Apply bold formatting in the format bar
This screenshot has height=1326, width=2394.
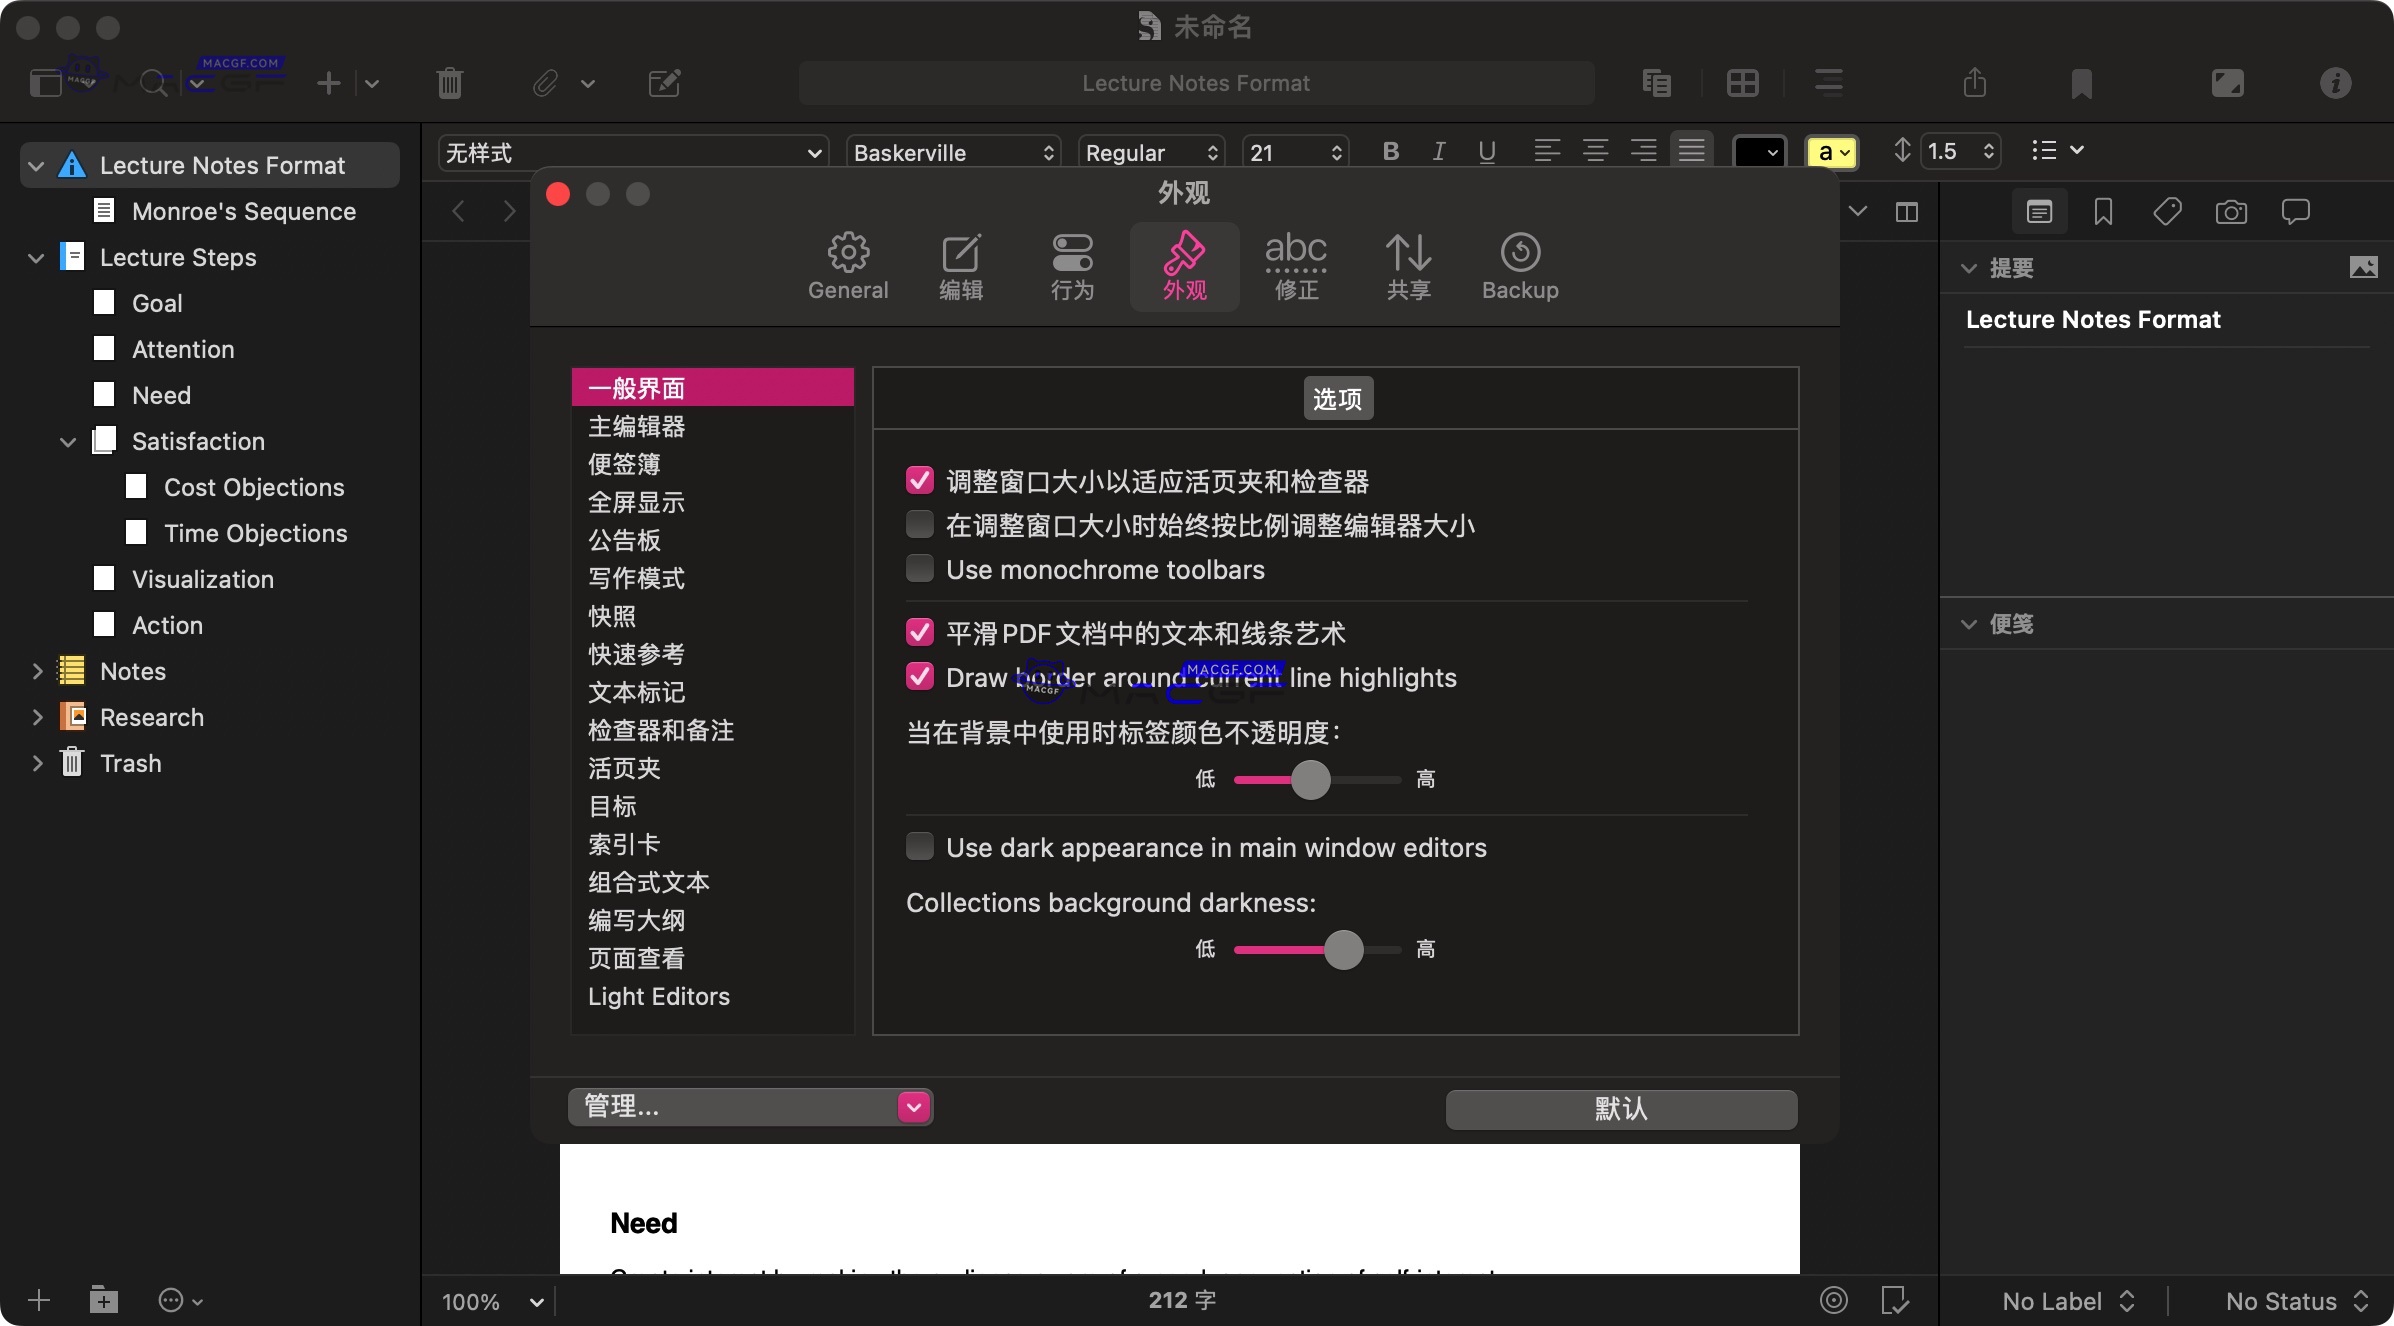point(1389,151)
